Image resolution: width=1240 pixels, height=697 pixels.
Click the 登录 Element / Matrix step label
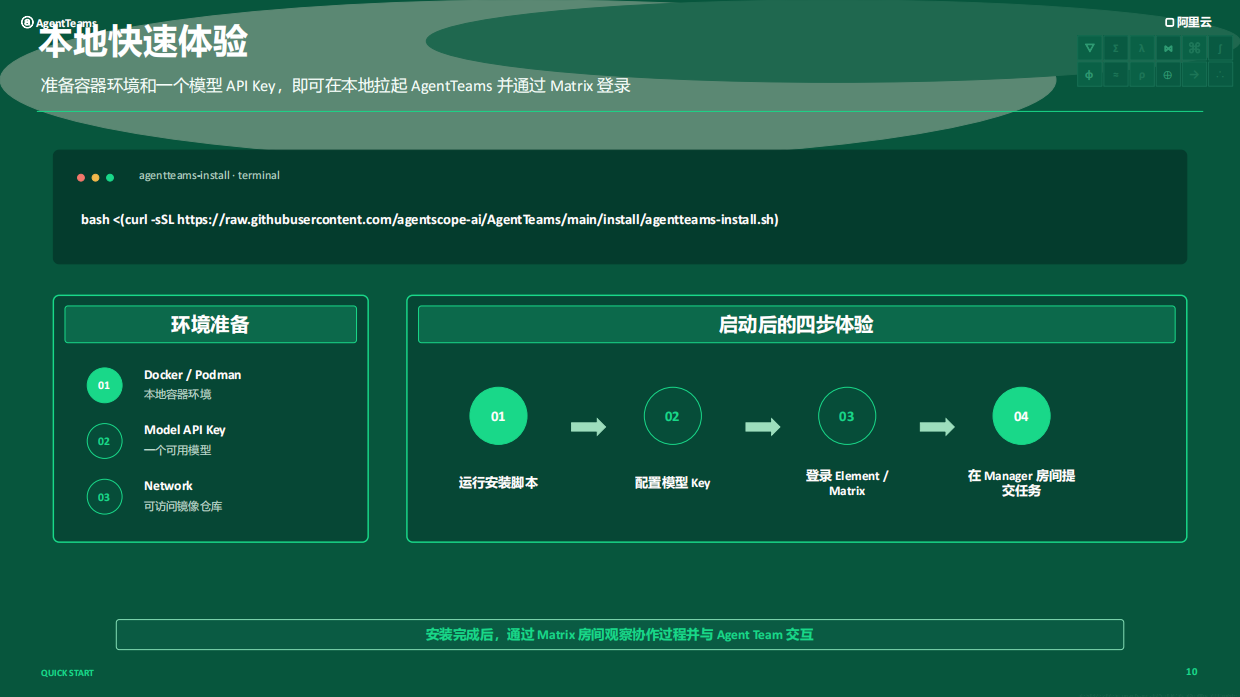847,483
